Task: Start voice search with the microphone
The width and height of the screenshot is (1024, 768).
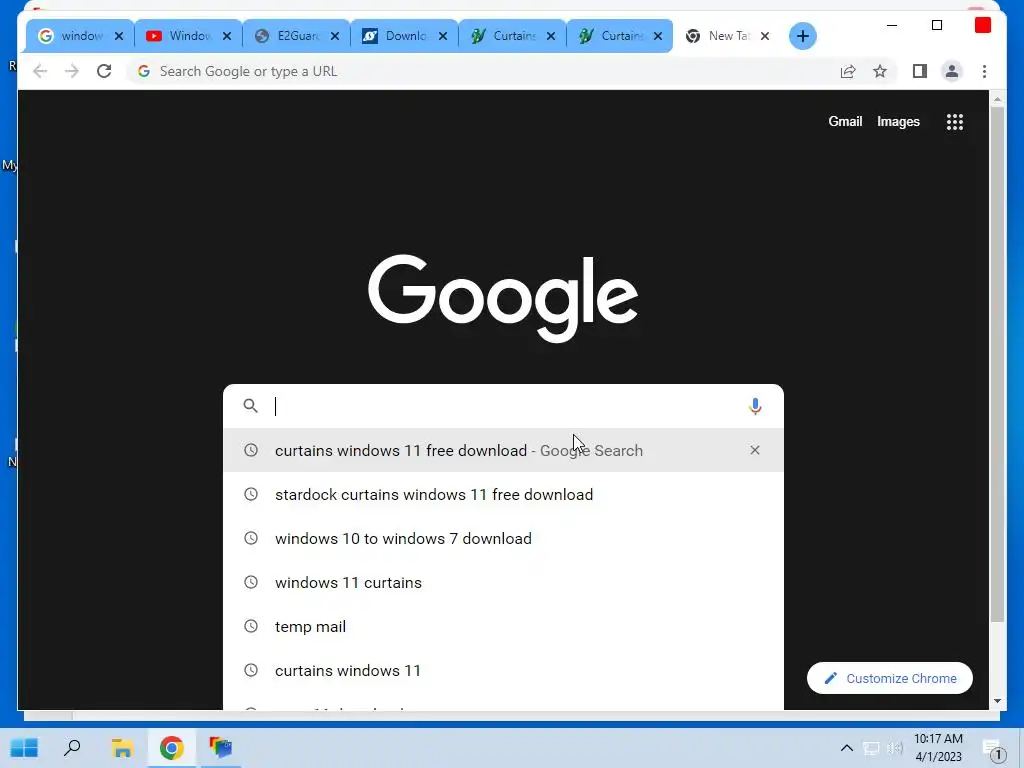Action: tap(755, 406)
